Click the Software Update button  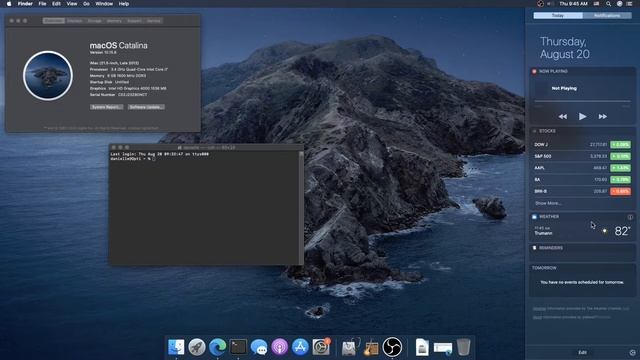point(146,107)
